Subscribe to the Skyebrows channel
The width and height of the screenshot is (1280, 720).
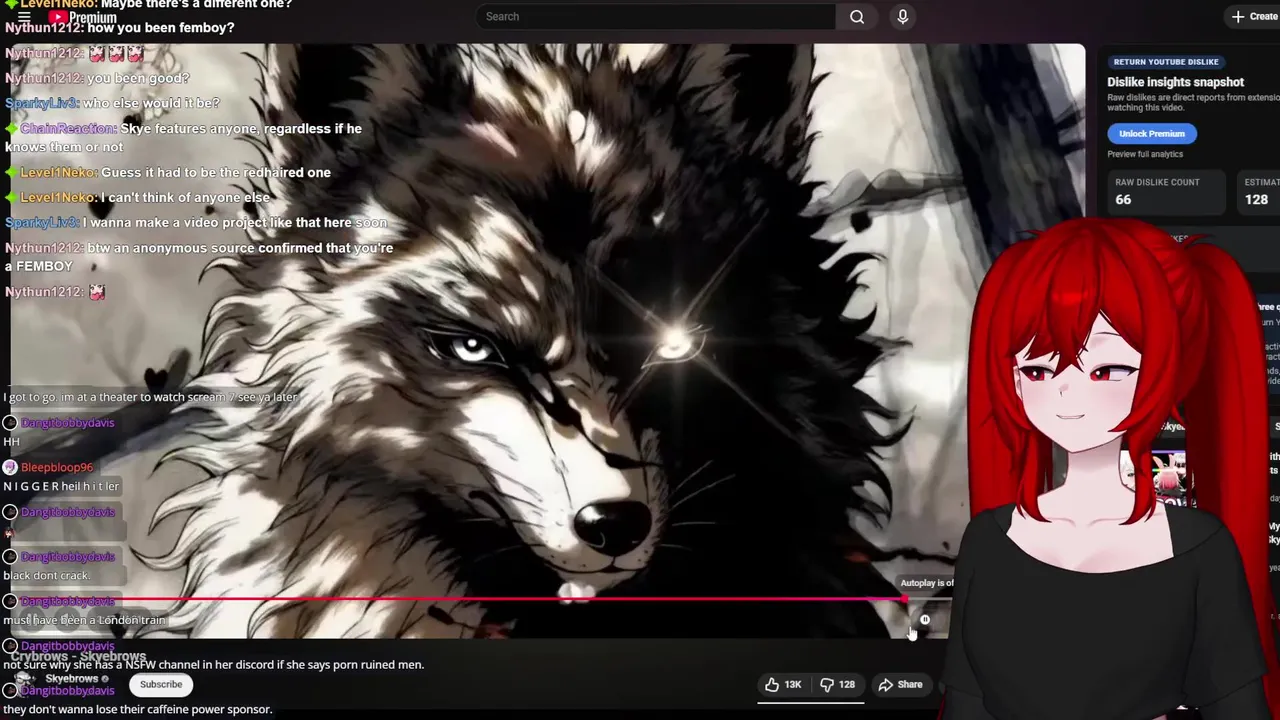[161, 685]
